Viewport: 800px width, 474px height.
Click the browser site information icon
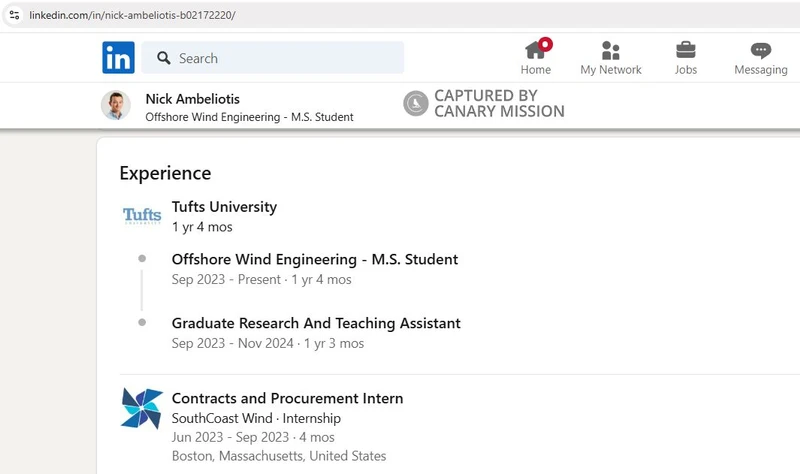click(14, 16)
